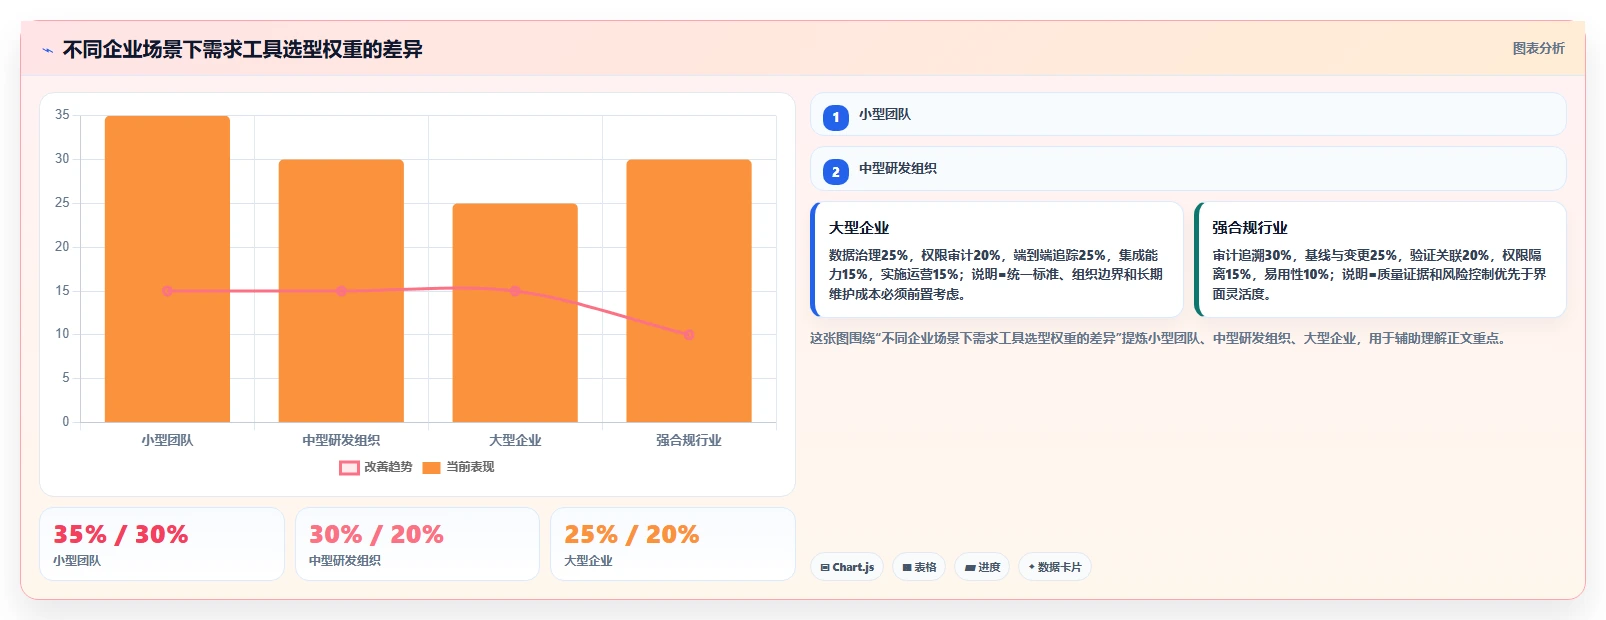Select the 数据卡片 tag

point(1055,567)
